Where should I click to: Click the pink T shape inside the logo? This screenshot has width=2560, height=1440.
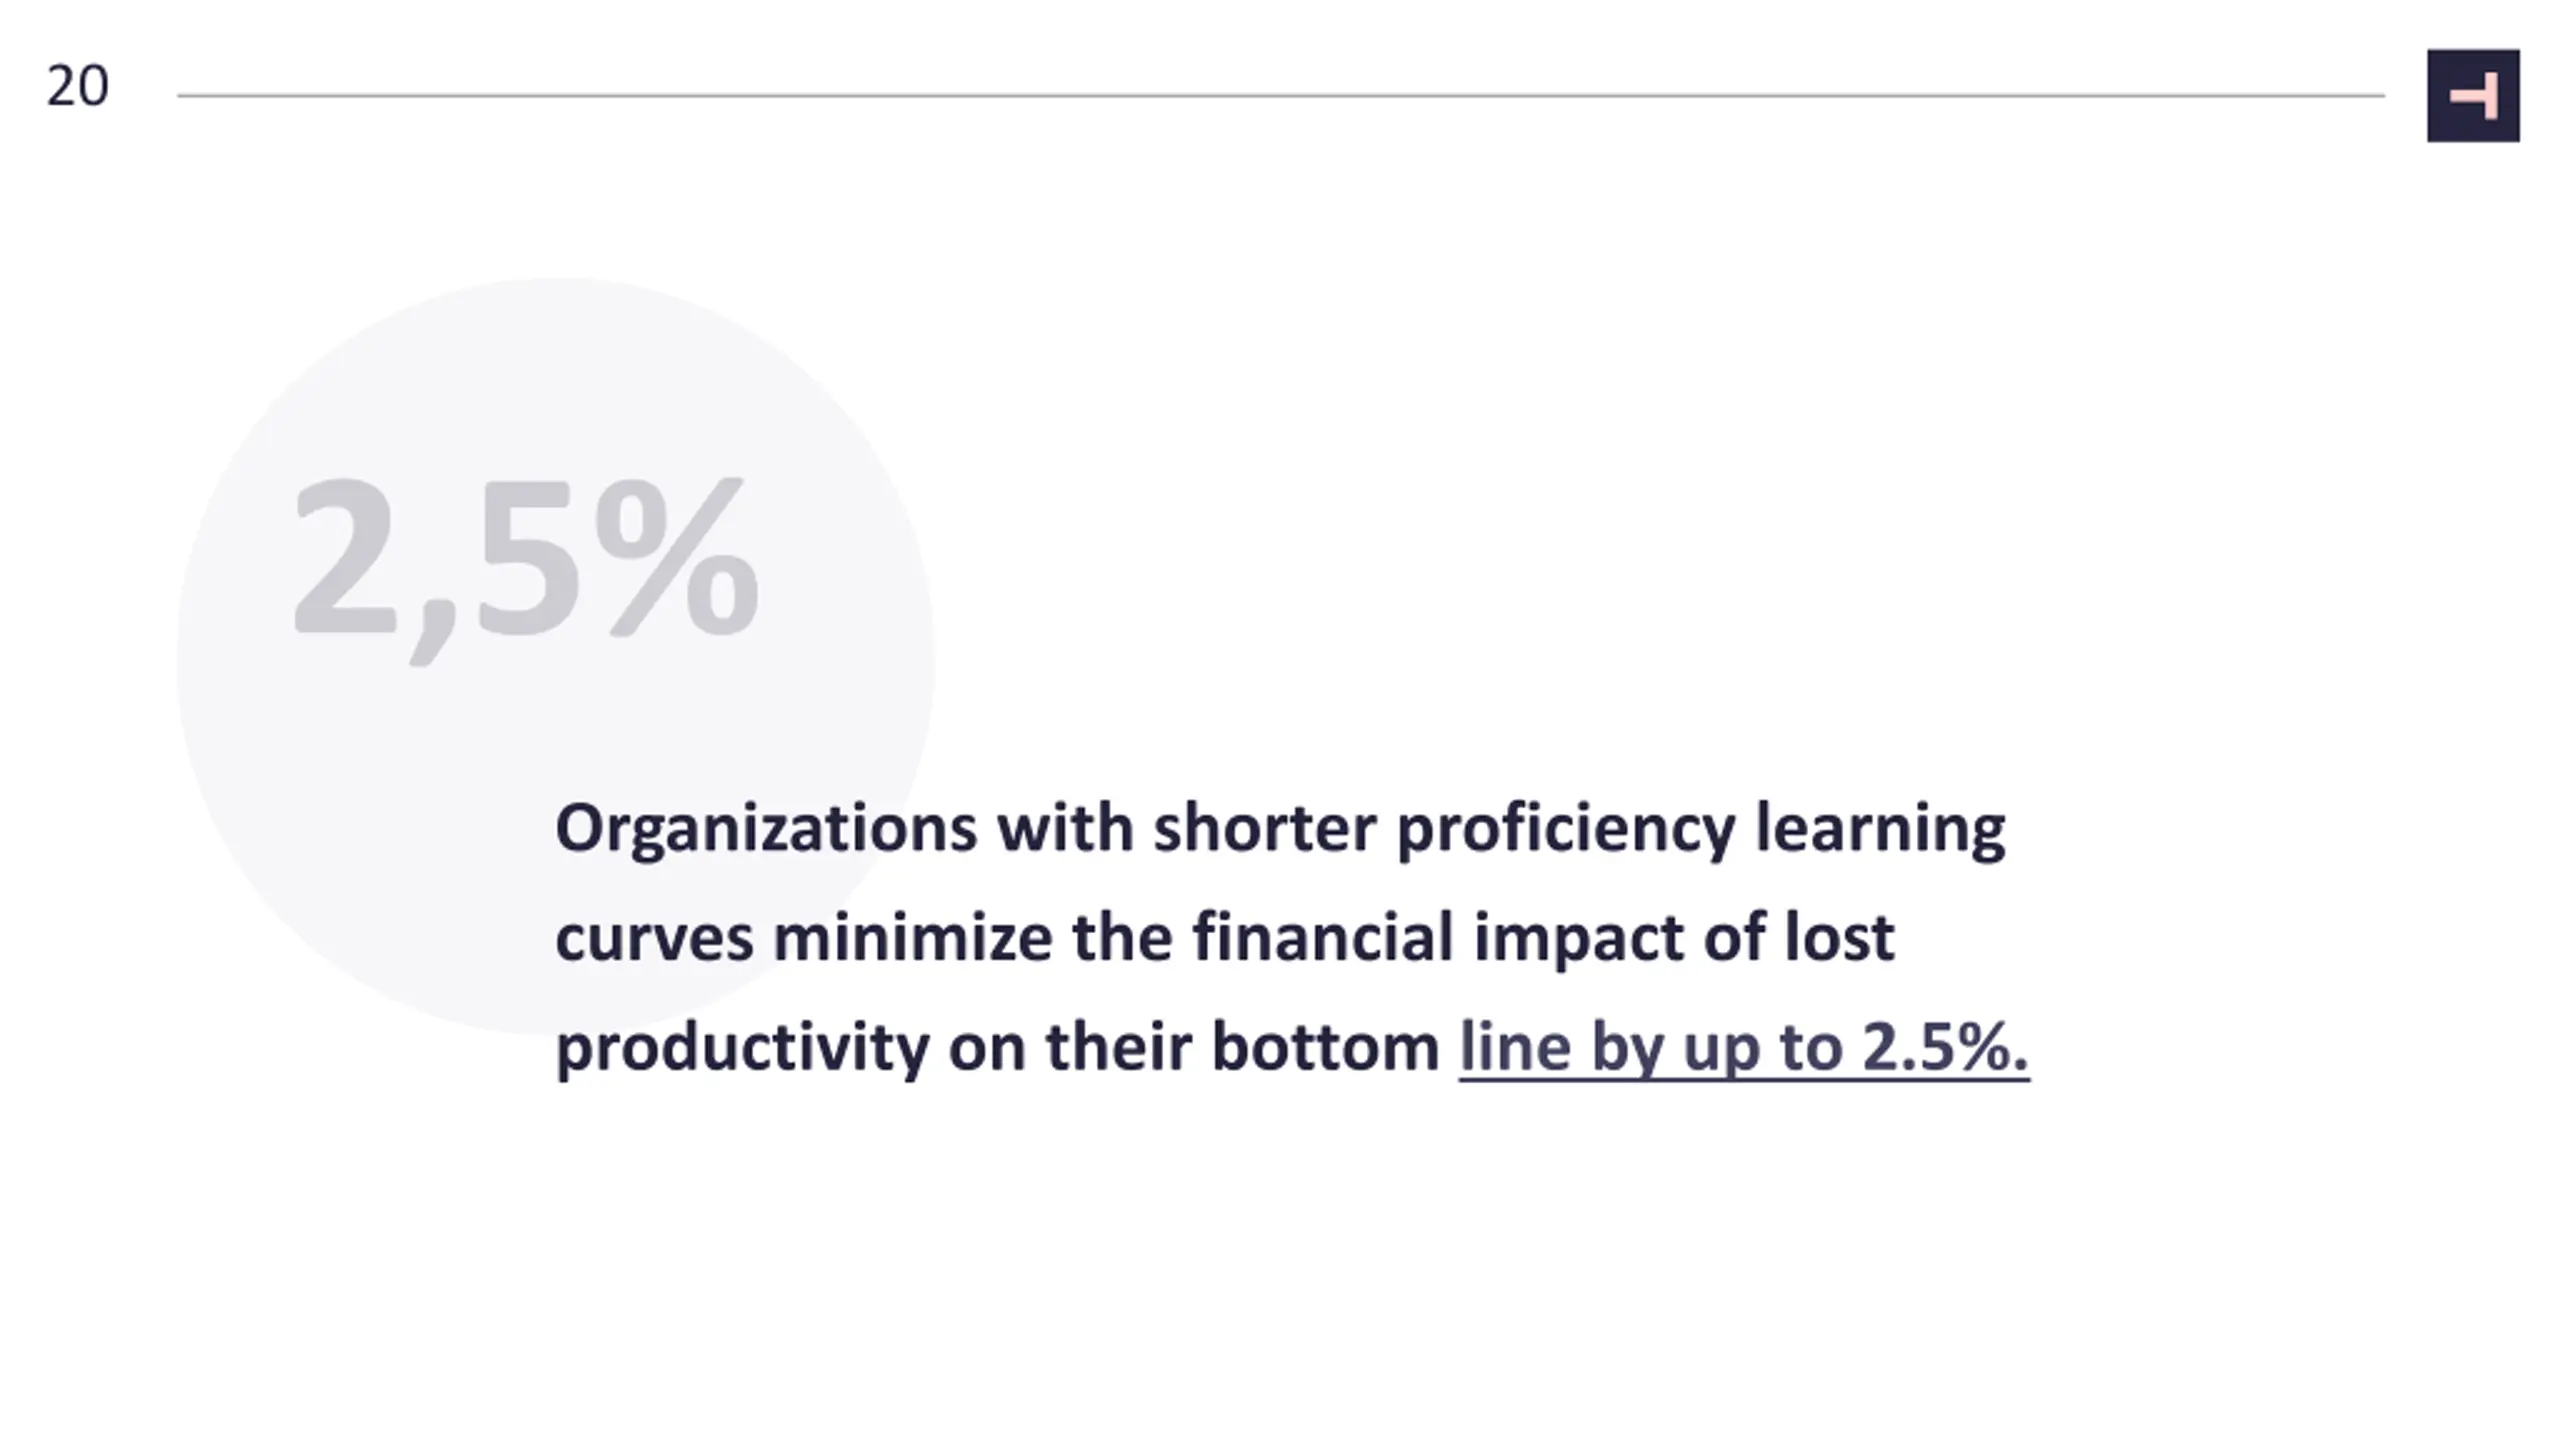2474,96
